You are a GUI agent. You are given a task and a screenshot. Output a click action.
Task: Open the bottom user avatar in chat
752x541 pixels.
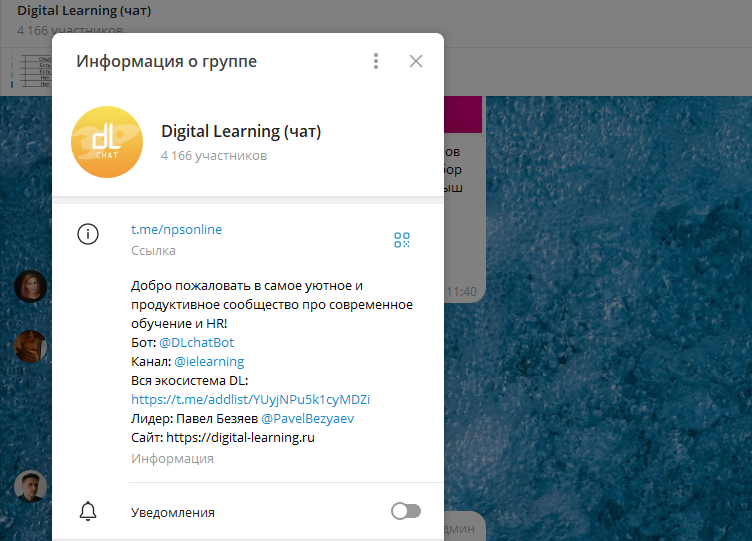[30, 486]
